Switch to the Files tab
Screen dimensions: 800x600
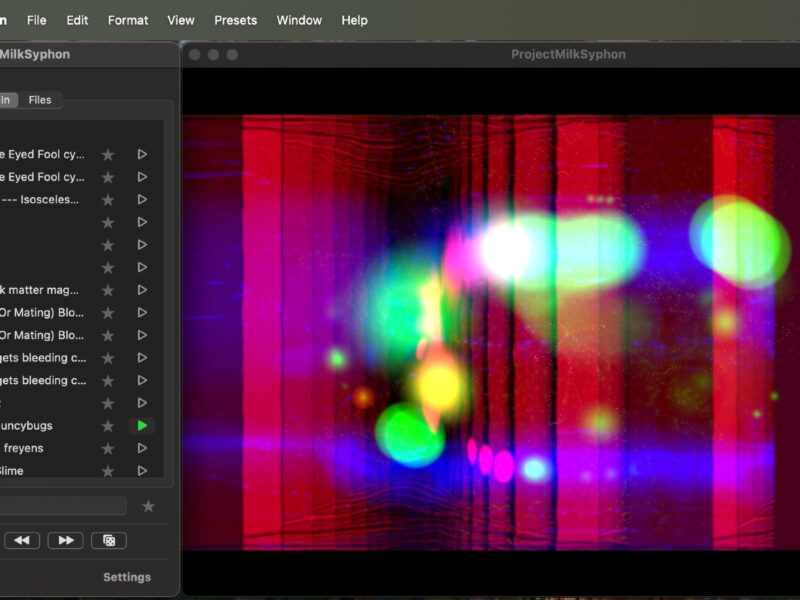(x=40, y=100)
